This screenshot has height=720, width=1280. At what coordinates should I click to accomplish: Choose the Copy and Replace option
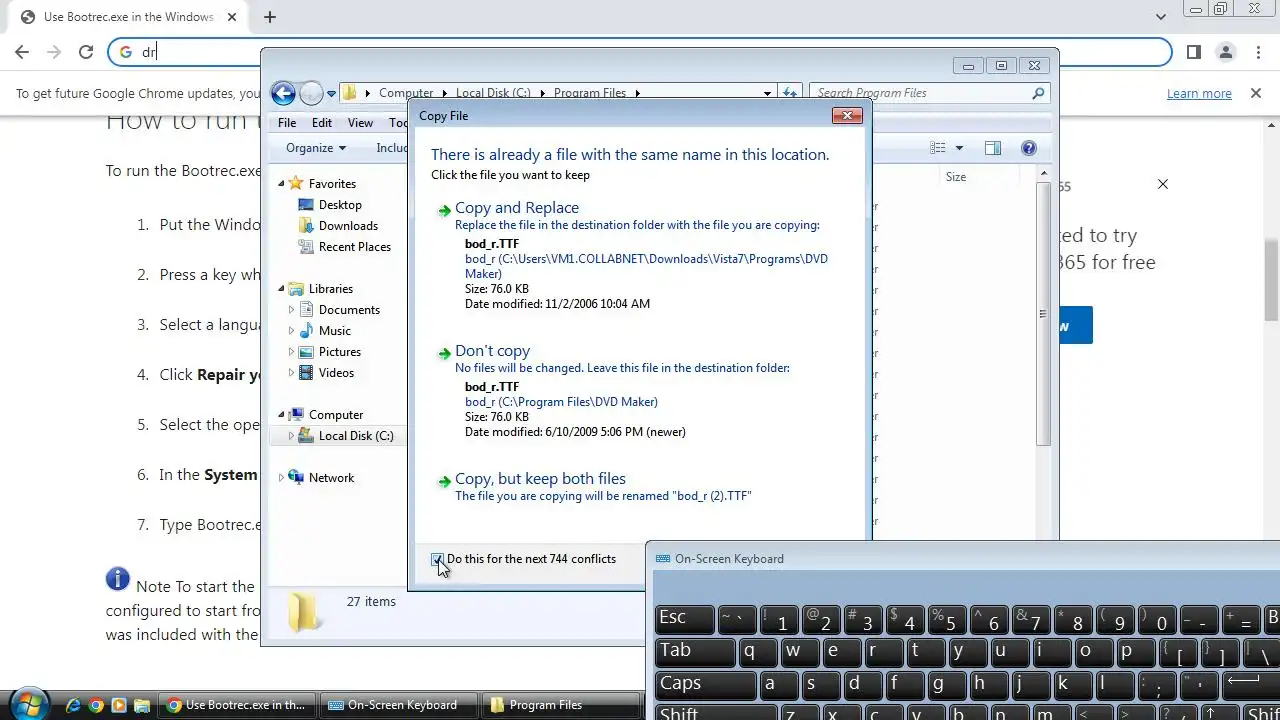click(516, 208)
